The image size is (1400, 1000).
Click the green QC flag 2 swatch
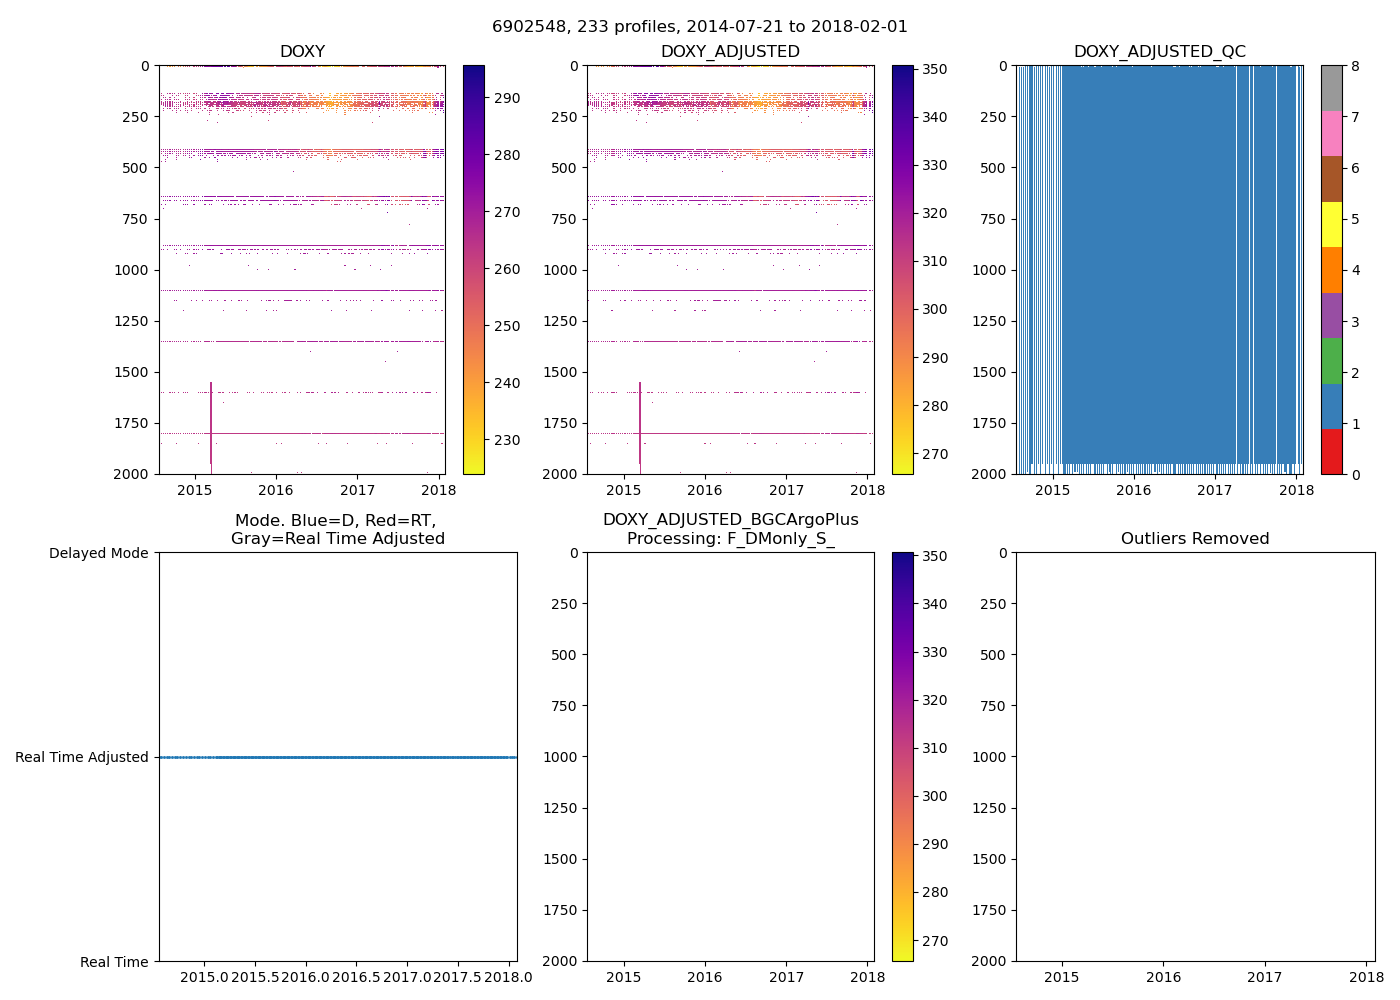tap(1331, 361)
